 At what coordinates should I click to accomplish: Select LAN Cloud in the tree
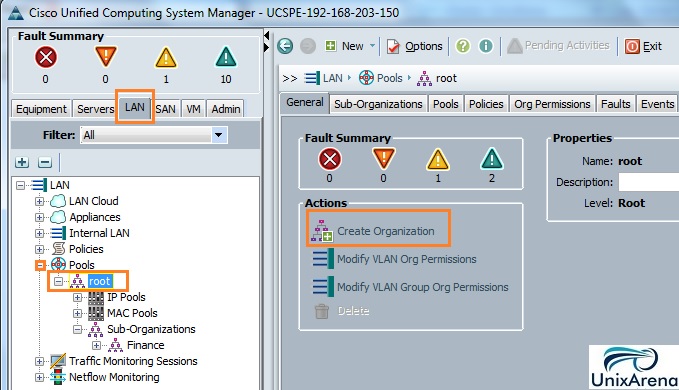94,201
